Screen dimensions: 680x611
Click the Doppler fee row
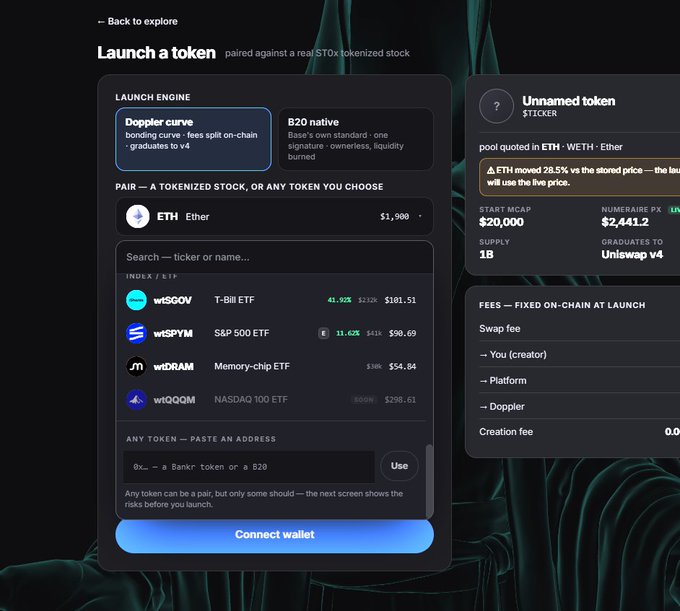(579, 406)
